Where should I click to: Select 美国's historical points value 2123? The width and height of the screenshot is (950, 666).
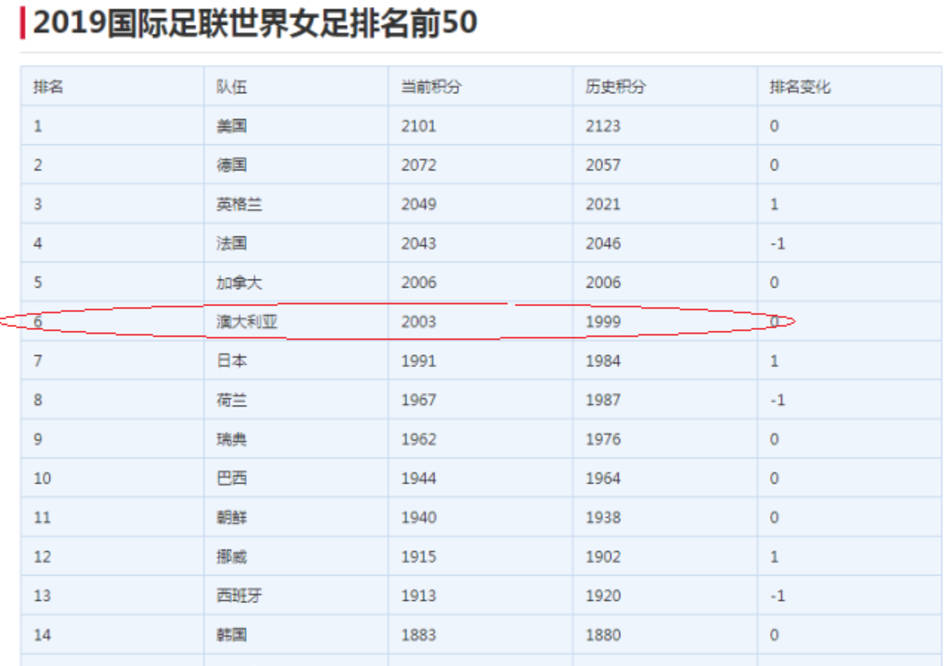click(603, 126)
